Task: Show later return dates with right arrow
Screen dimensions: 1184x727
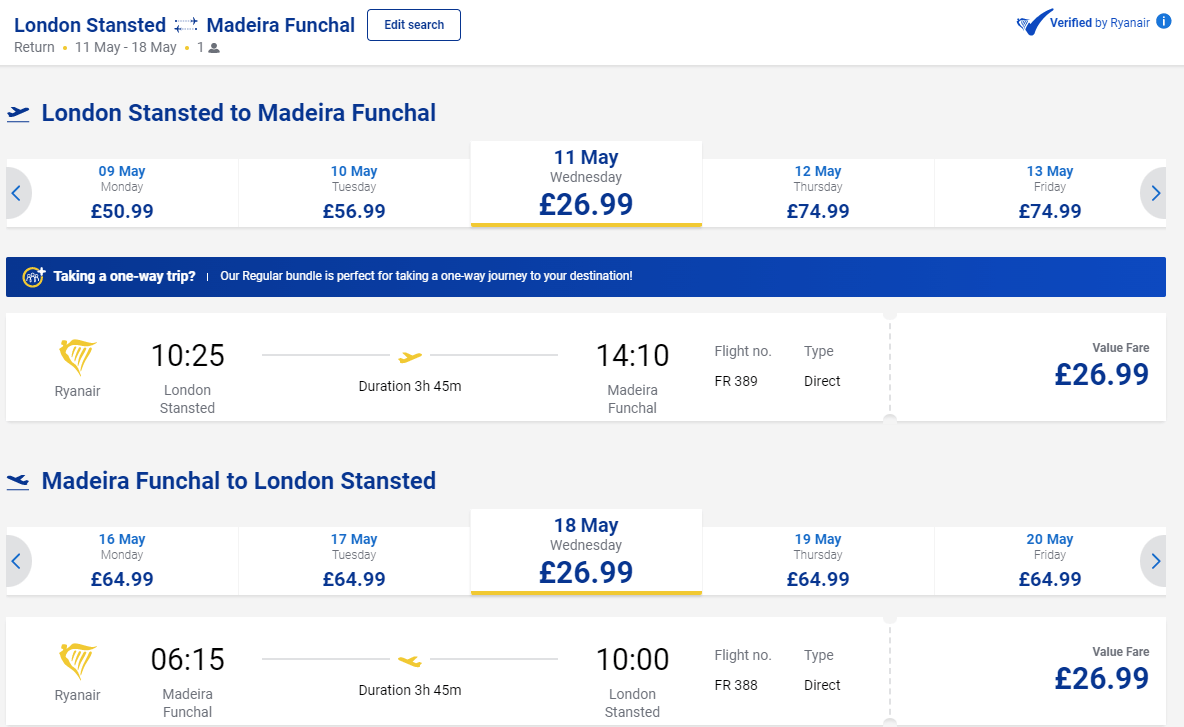Action: (1155, 561)
